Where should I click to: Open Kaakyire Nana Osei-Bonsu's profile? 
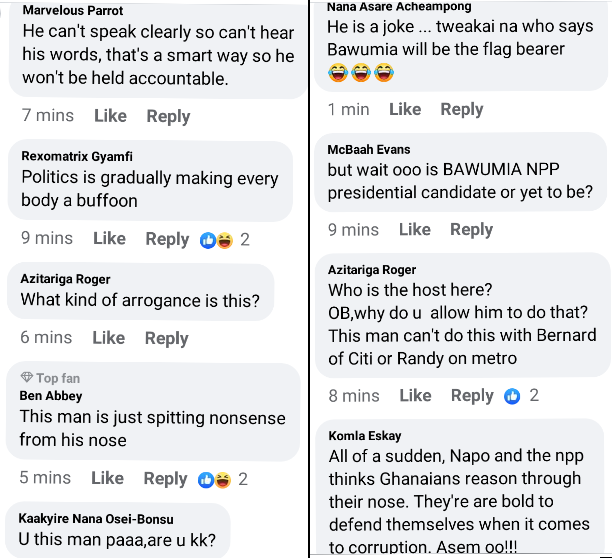pos(96,519)
